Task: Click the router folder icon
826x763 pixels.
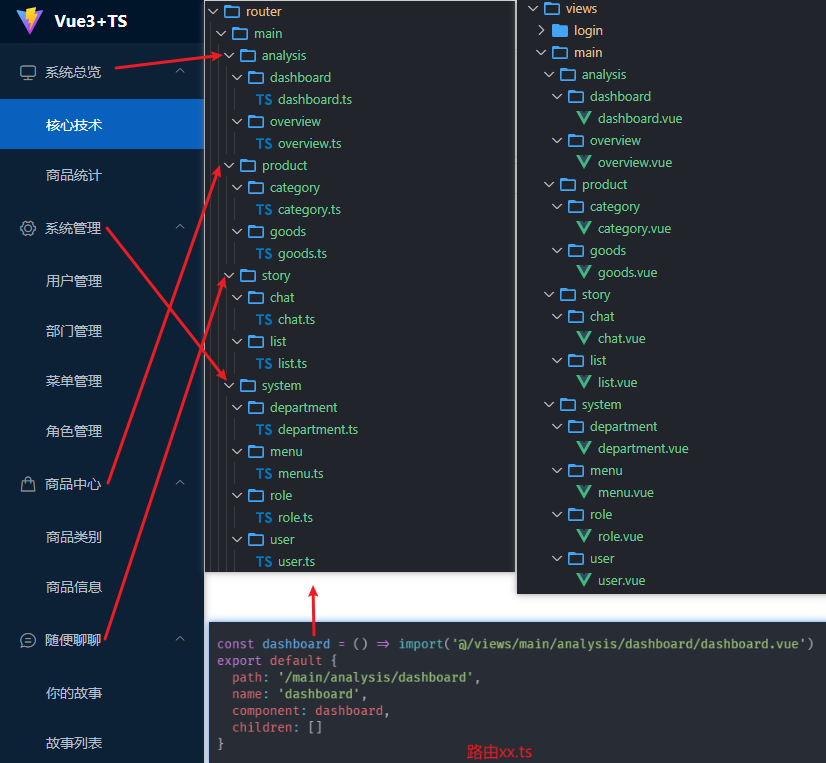Action: pos(232,11)
